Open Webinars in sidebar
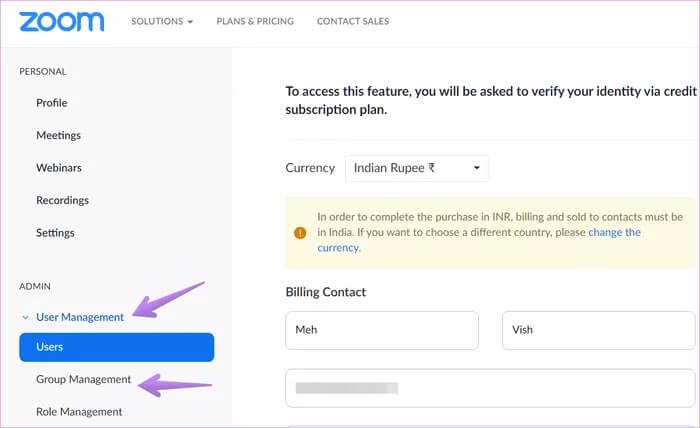This screenshot has width=700, height=428. pos(59,168)
